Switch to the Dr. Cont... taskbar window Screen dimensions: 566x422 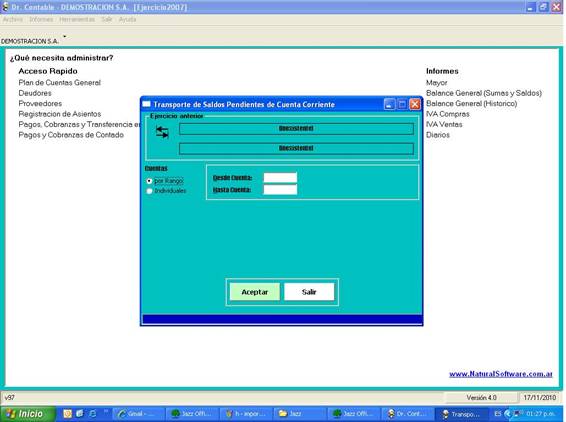[x=408, y=414]
